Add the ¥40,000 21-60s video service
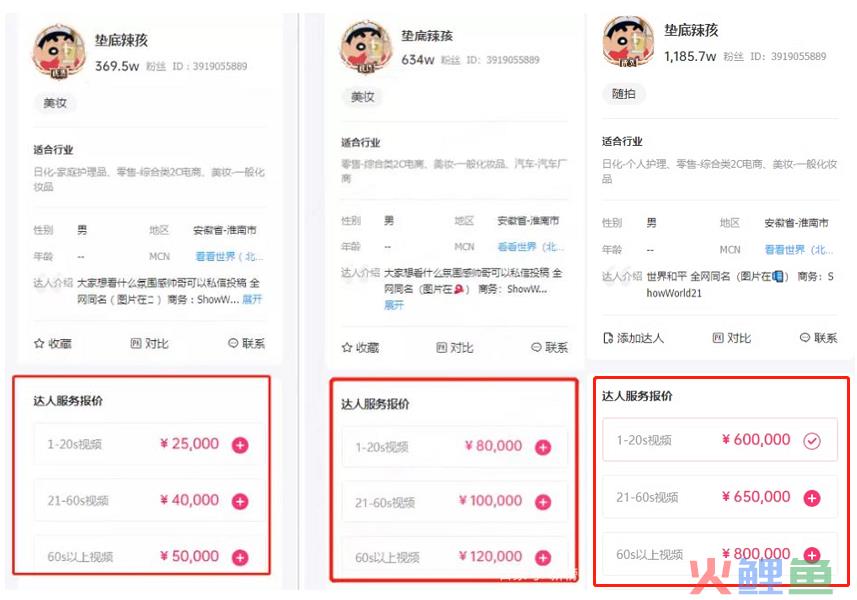Image resolution: width=857 pixels, height=600 pixels. click(240, 501)
